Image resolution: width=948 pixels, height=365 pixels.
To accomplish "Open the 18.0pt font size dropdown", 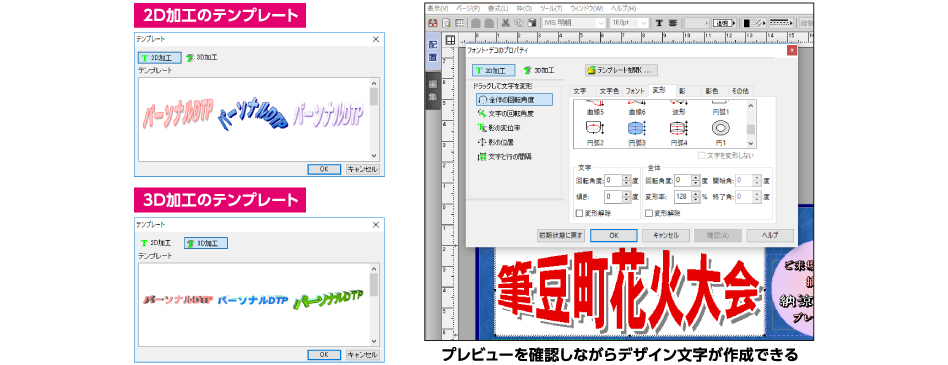I will point(629,23).
